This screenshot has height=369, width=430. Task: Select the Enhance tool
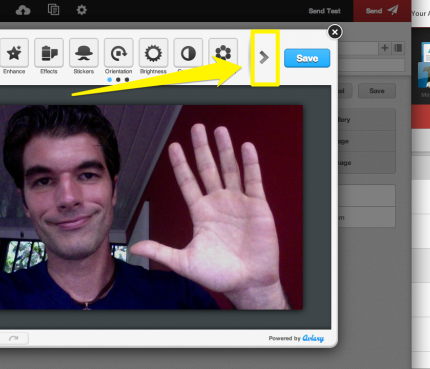[x=14, y=53]
